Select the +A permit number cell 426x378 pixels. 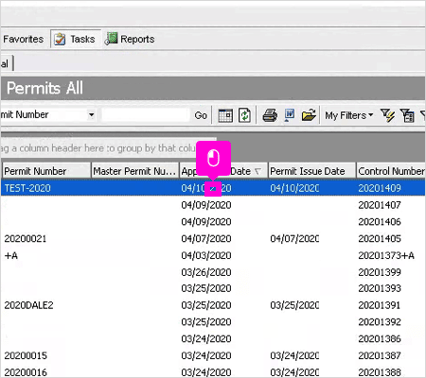click(11, 255)
